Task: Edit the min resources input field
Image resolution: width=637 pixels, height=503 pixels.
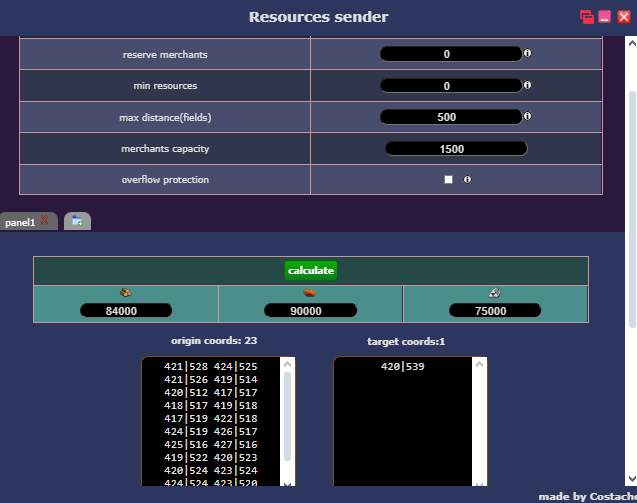Action: [x=451, y=86]
